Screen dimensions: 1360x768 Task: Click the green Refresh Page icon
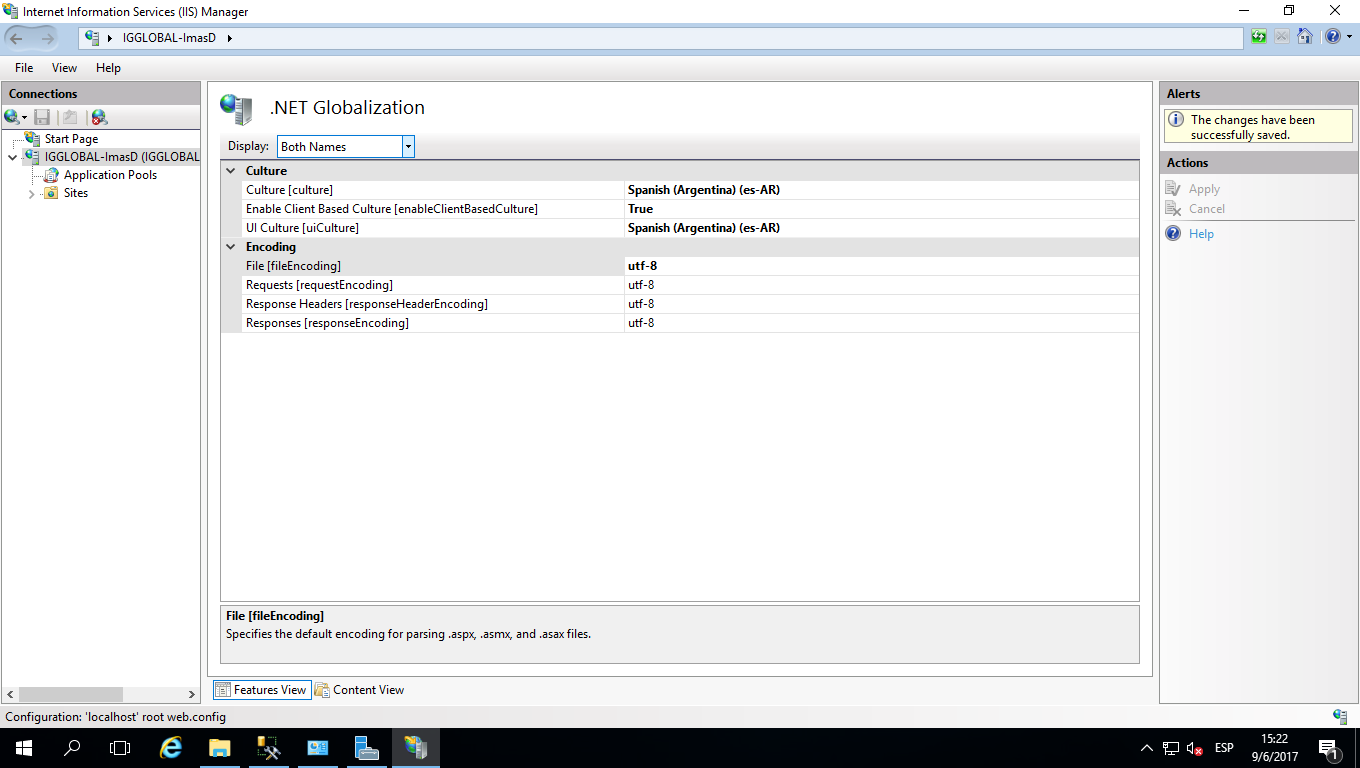coord(1259,37)
